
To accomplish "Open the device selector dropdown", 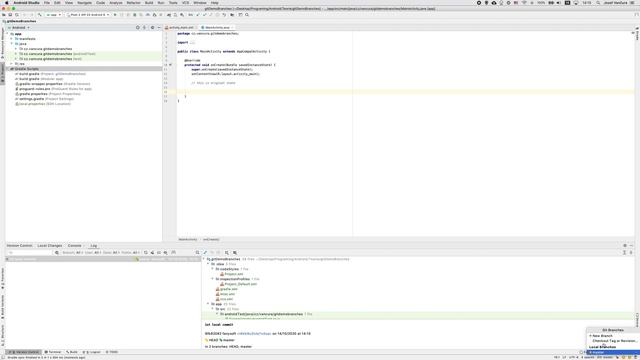I will pos(88,15).
